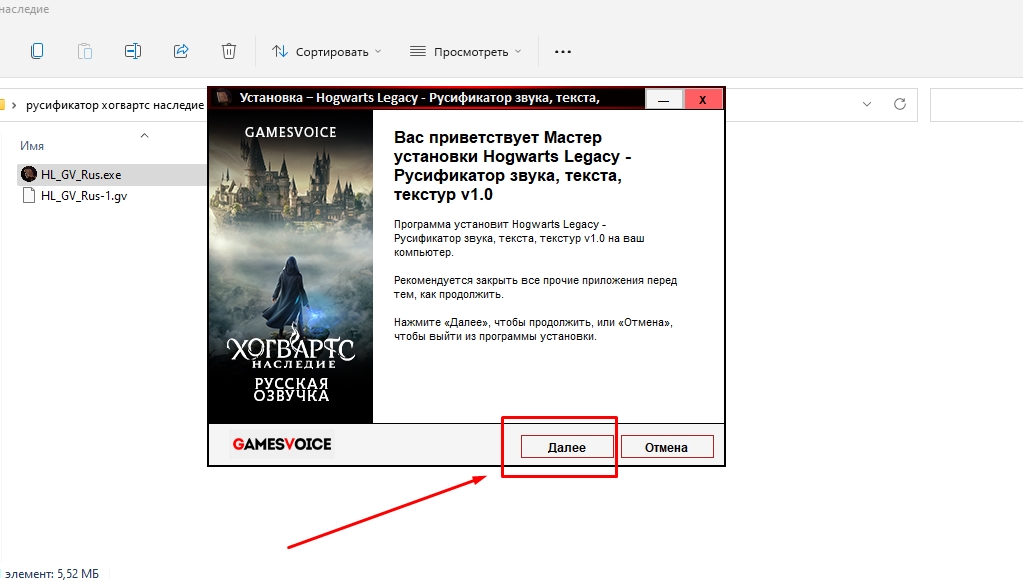Click the Share icon in Explorer toolbar

pos(181,51)
